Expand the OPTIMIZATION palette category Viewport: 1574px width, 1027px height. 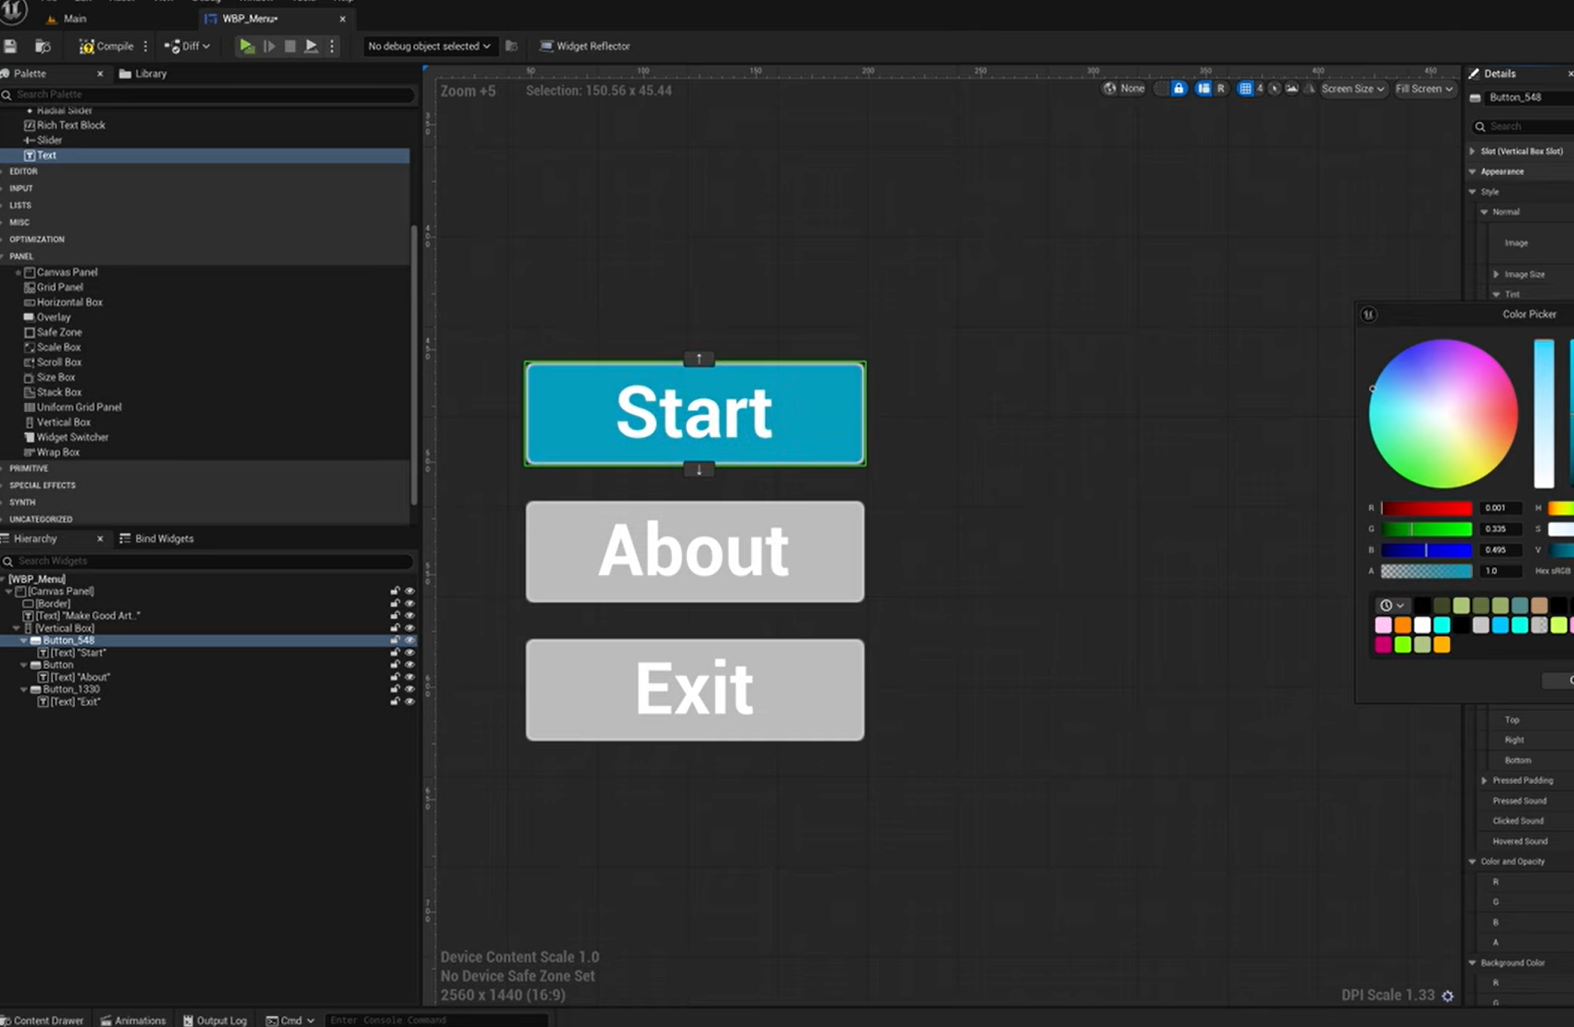(36, 240)
